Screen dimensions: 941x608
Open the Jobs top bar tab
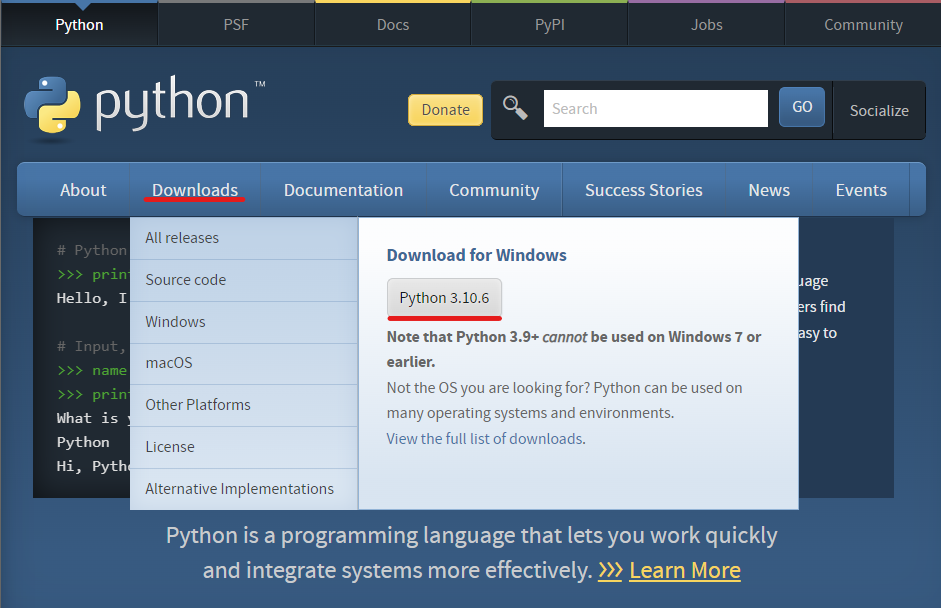[x=706, y=25]
